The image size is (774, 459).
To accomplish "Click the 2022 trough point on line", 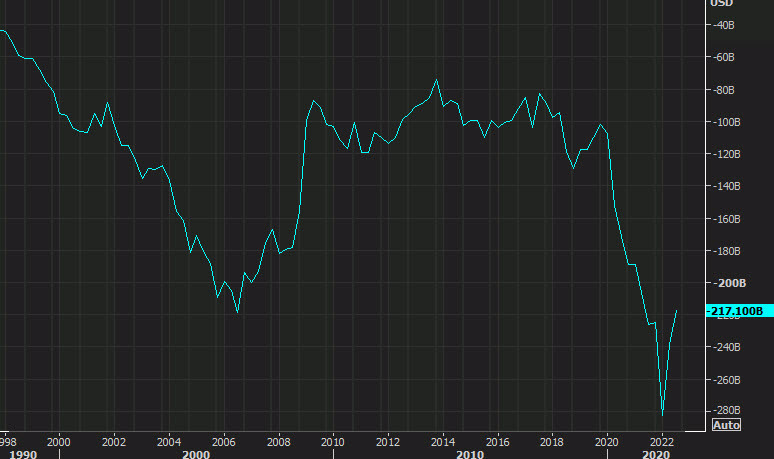I will pos(662,415).
